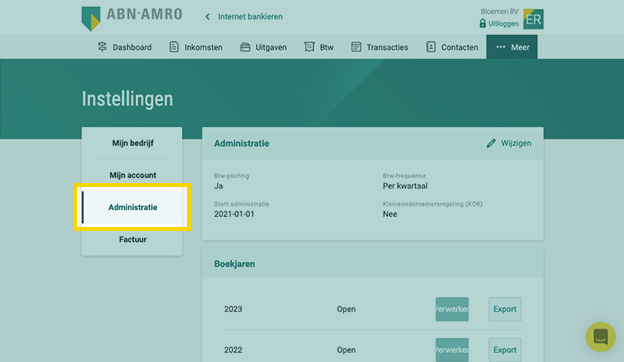Click the lock icon next to Uitloggen
The height and width of the screenshot is (362, 624).
pos(482,23)
